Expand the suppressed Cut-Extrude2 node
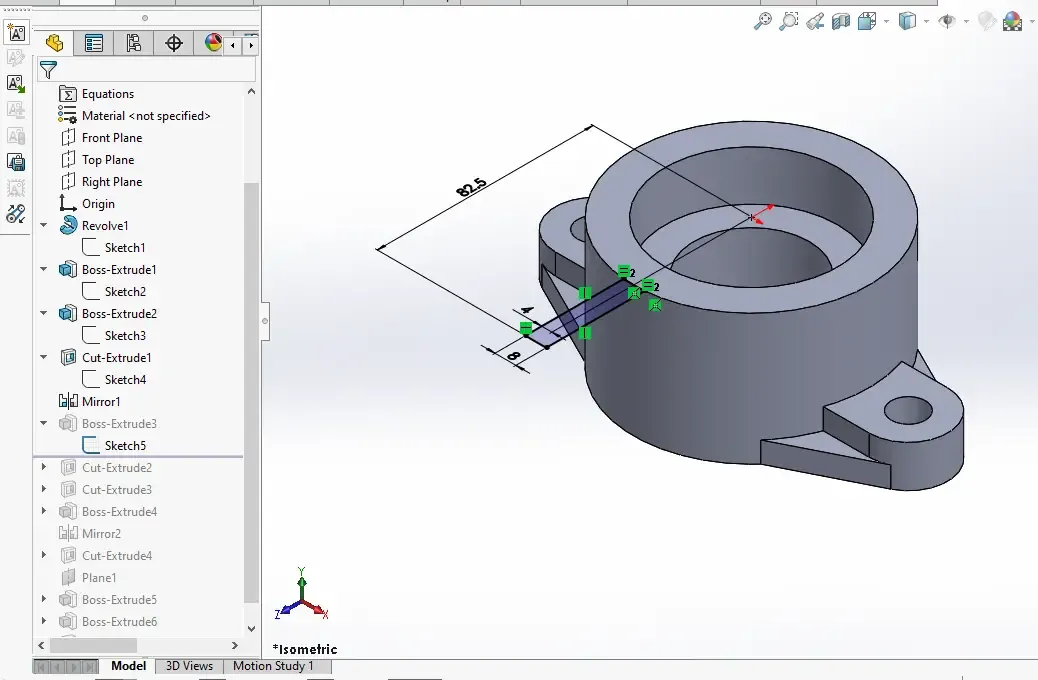This screenshot has height=680, width=1038. pyautogui.click(x=44, y=467)
